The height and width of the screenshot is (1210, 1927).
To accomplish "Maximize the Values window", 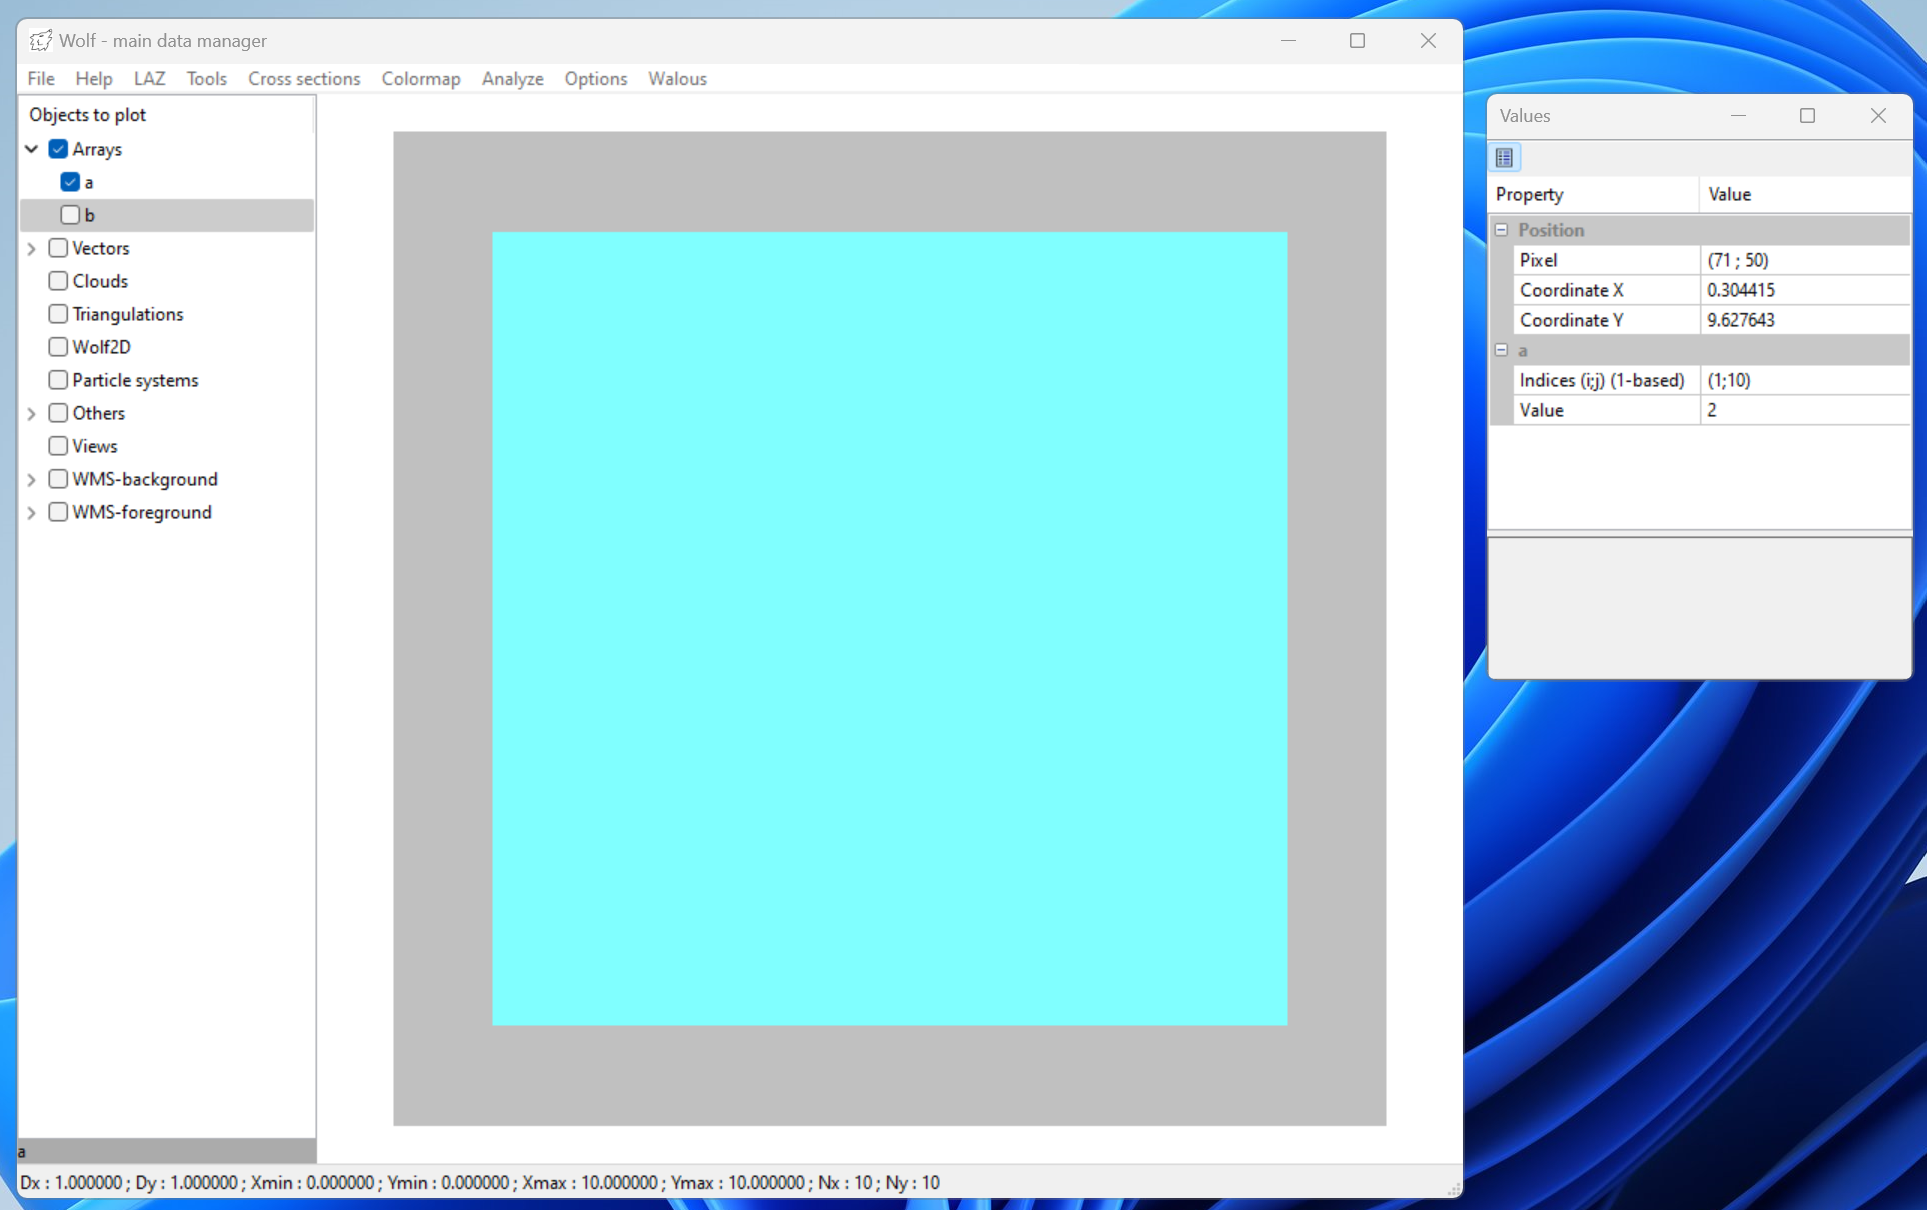I will coord(1807,116).
